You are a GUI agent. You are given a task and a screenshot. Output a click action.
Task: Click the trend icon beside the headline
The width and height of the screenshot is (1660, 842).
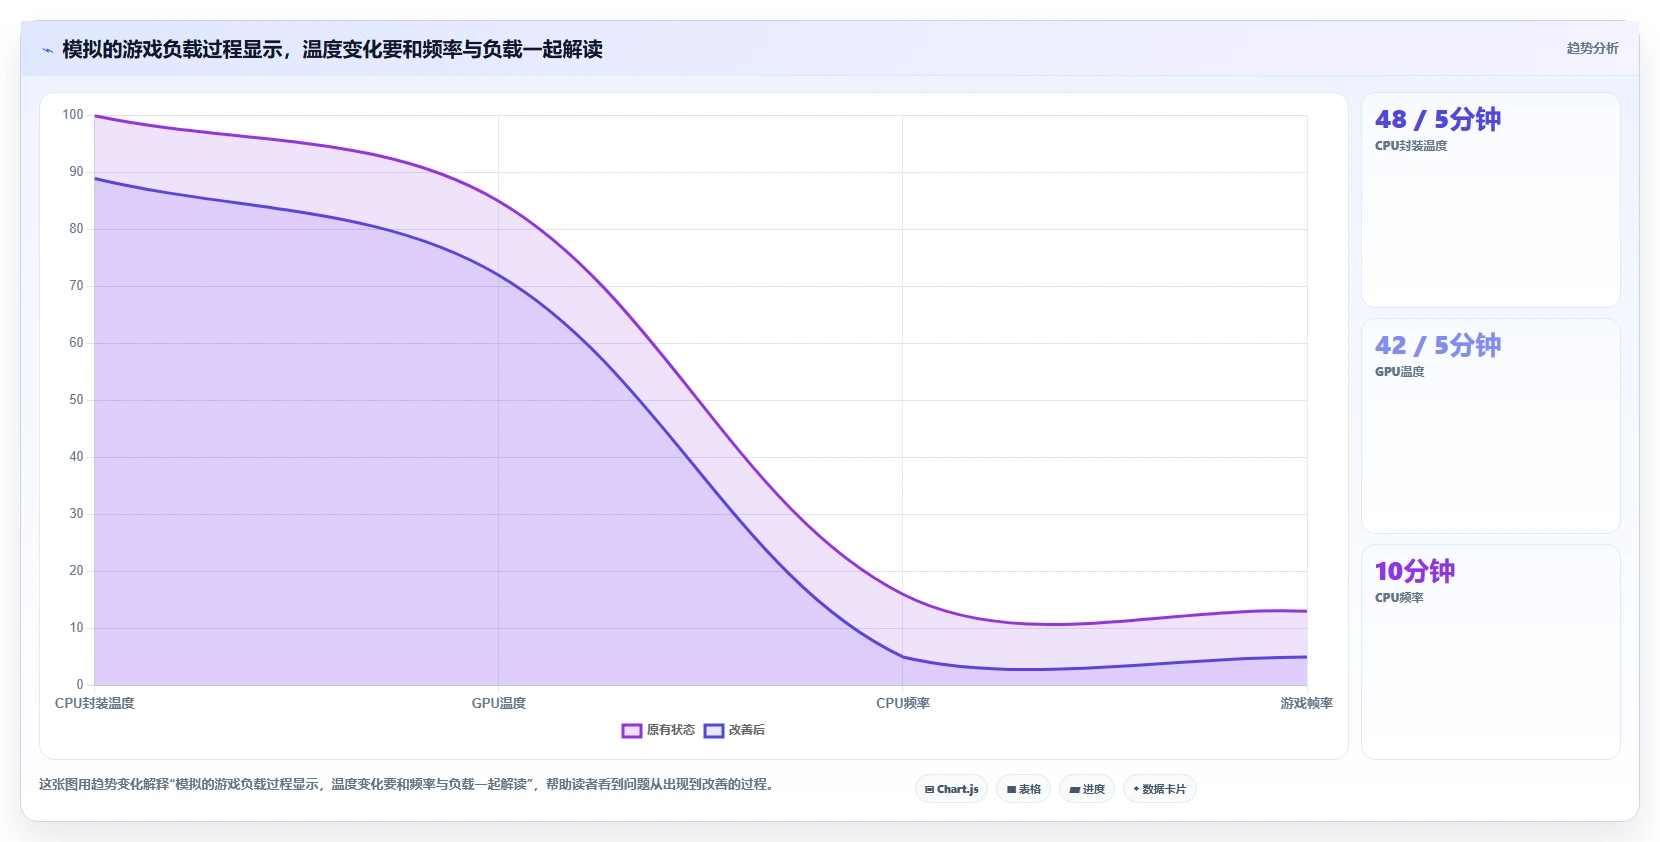click(47, 50)
